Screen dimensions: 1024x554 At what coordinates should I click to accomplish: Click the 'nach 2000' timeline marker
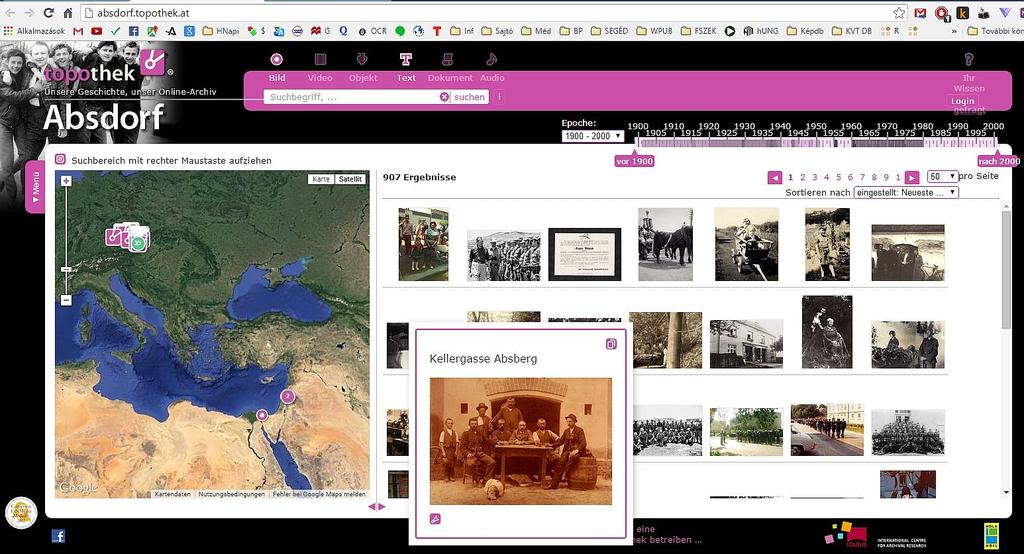[999, 161]
